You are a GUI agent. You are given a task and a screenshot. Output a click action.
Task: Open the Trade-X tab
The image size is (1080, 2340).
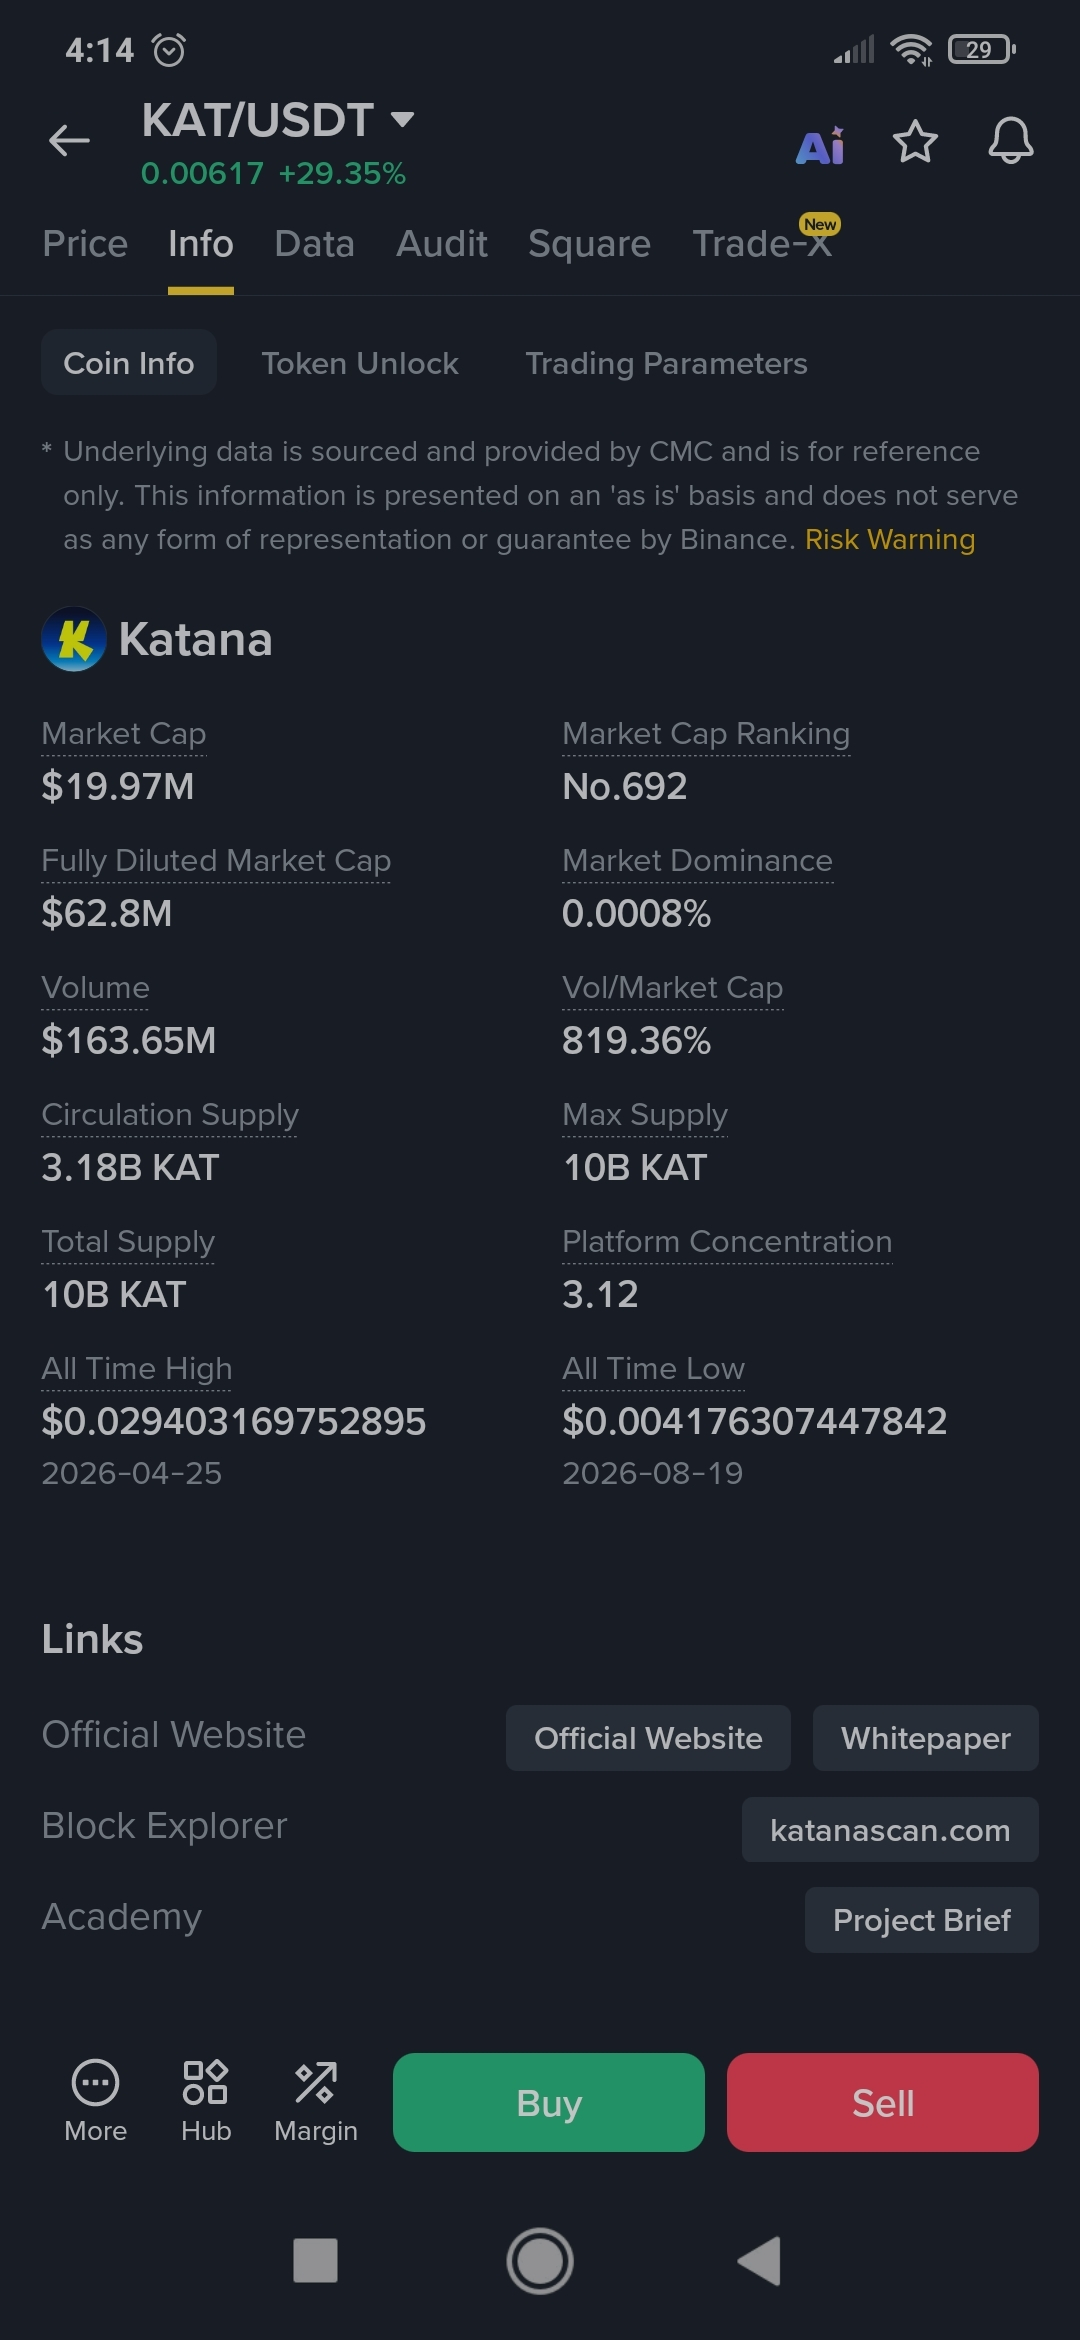click(762, 244)
